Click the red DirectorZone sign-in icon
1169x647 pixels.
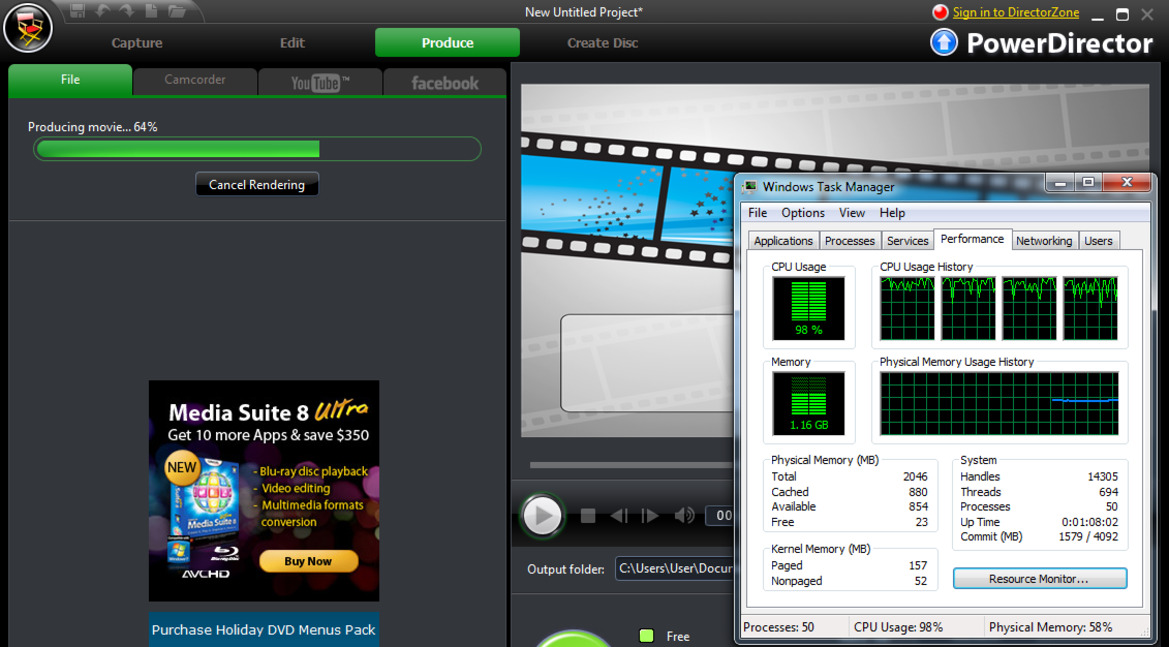tap(940, 12)
